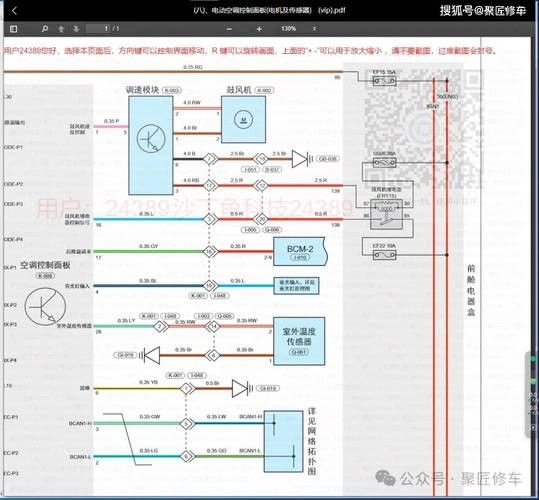This screenshot has height=500, width=539.
Task: Click the 详见网络拓扑图 network box
Action: (283, 441)
